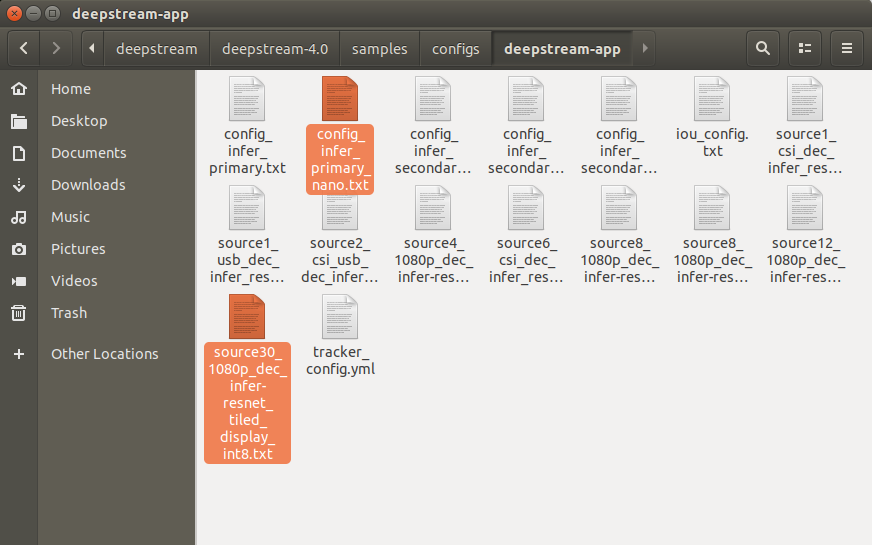Jump to the samples path segment
Screen dimensions: 872x545
[x=379, y=48]
